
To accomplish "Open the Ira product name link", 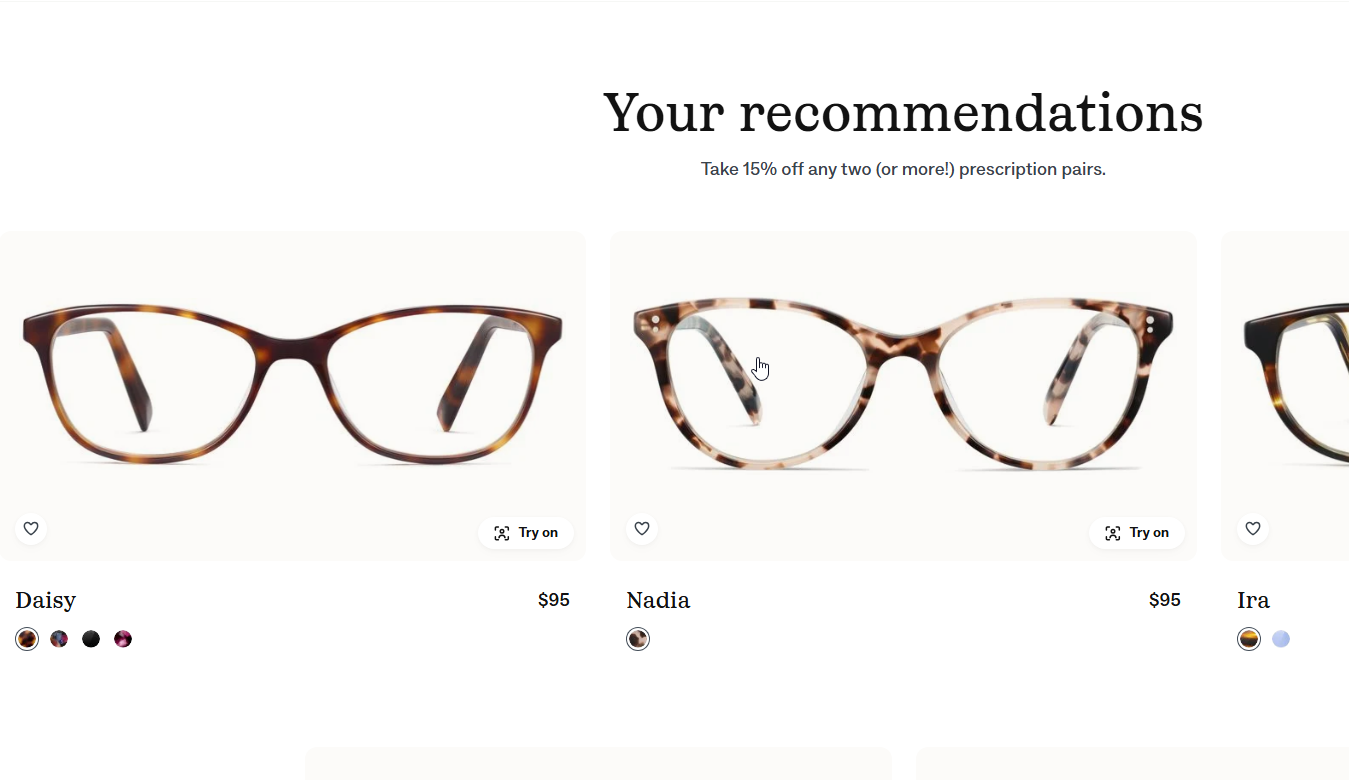I will tap(1253, 600).
